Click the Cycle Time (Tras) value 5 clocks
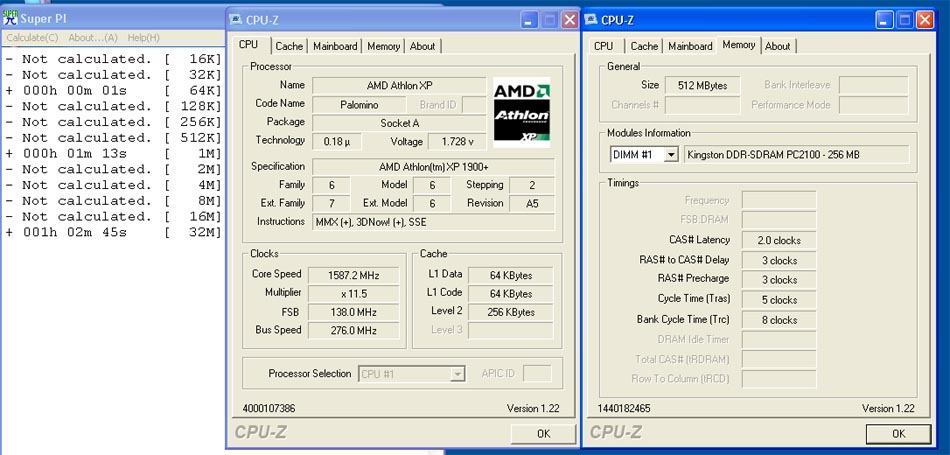Viewport: 950px width, 455px height. pyautogui.click(x=779, y=300)
